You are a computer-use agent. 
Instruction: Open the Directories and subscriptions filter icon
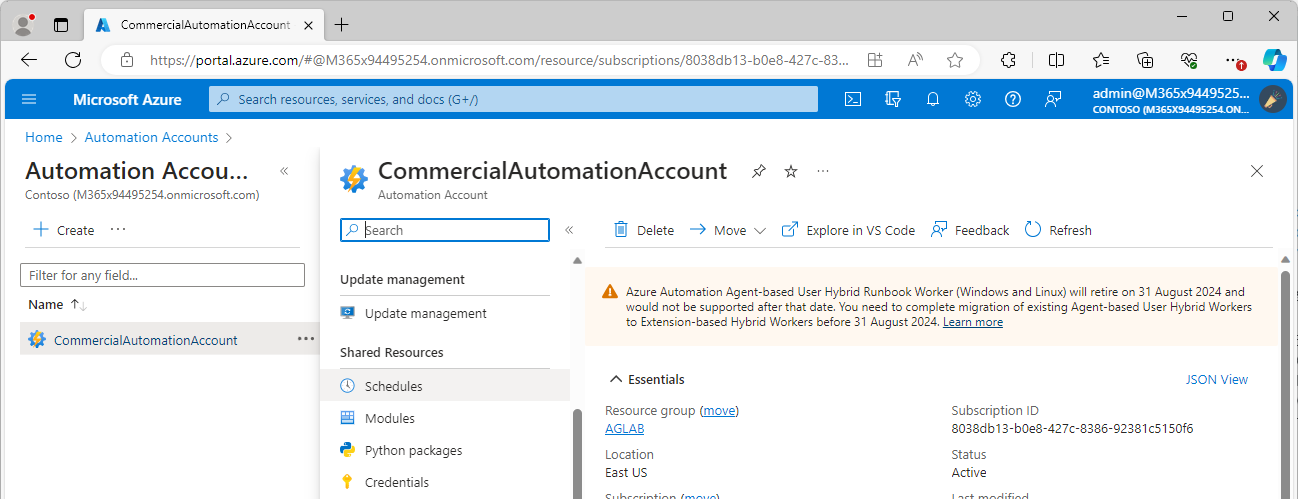pos(893,99)
